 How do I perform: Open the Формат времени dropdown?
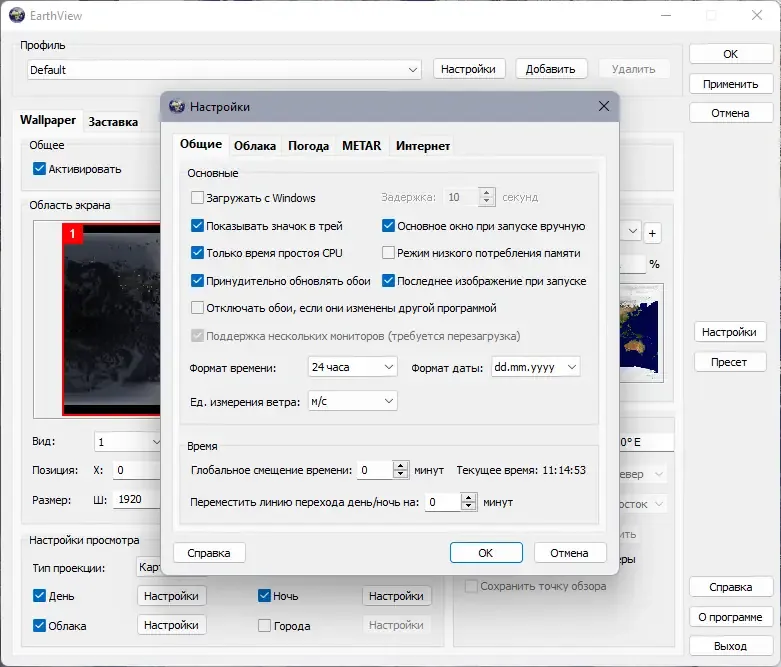(353, 367)
